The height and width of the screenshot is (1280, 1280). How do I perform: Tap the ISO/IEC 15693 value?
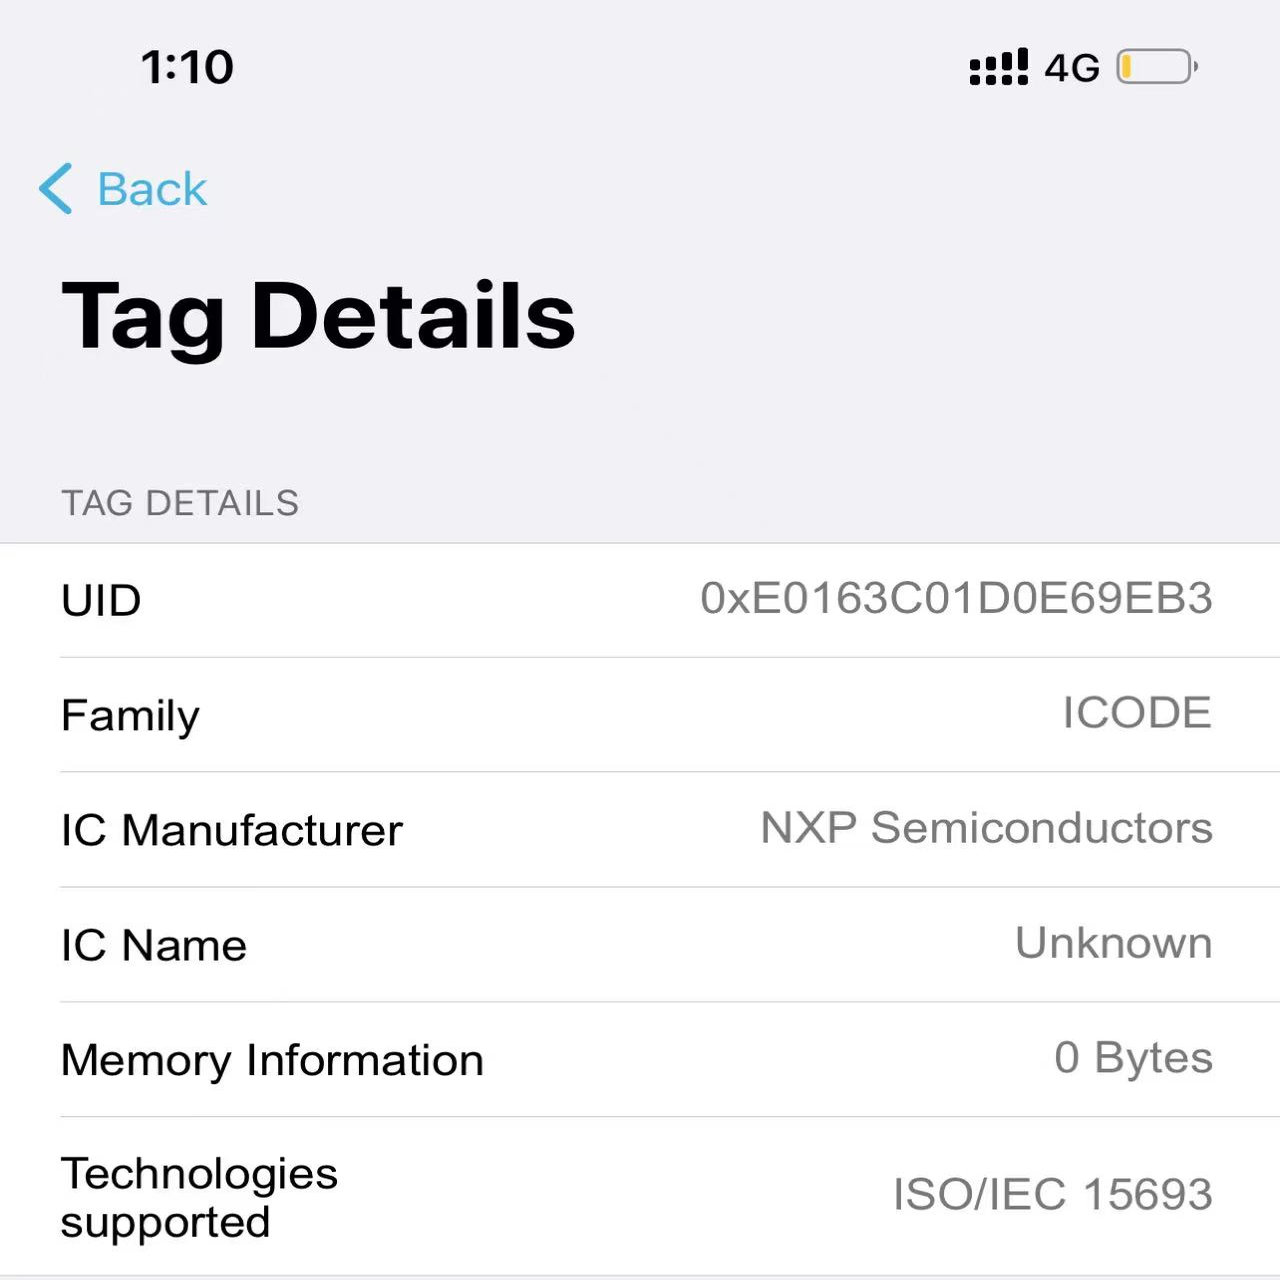tap(1052, 1195)
